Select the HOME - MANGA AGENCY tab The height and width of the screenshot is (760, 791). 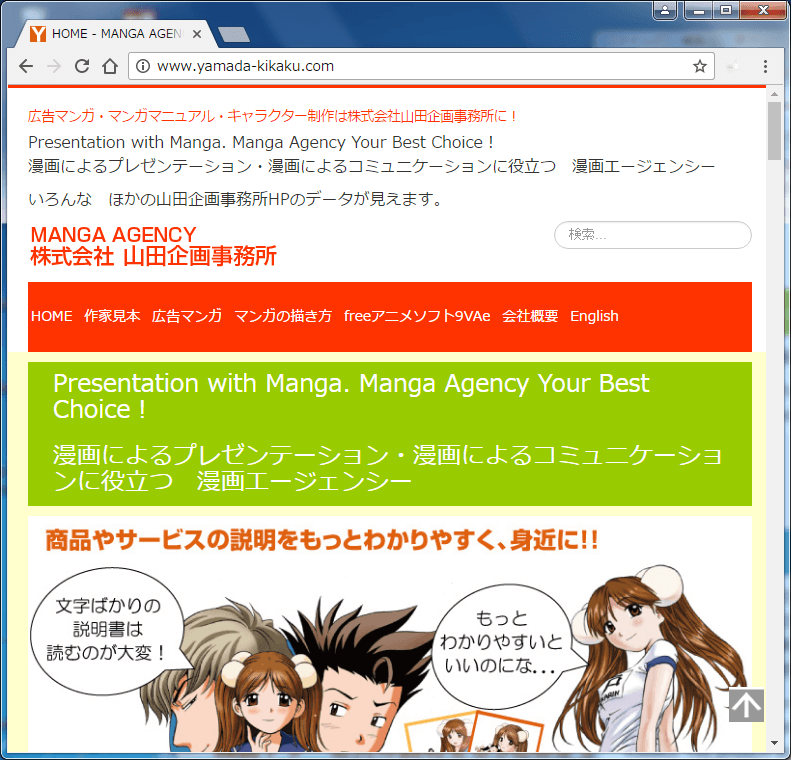point(116,34)
